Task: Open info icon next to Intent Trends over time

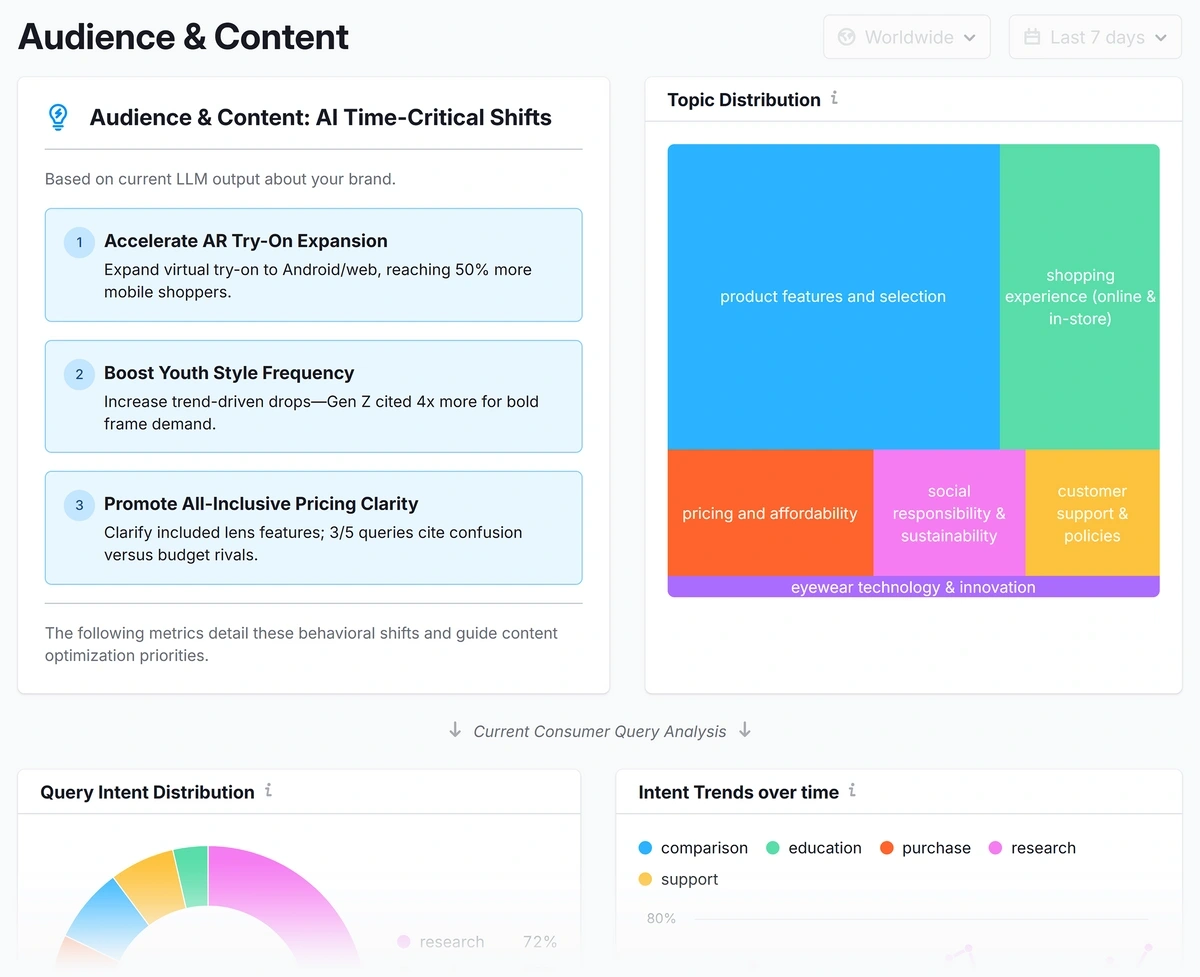Action: pyautogui.click(x=852, y=790)
